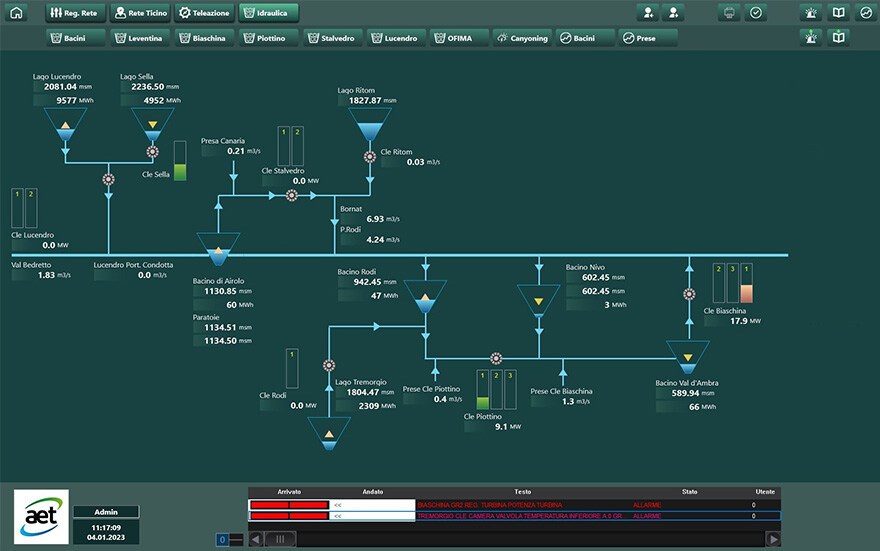
Task: Open the top-row logbook icon
Action: [x=838, y=13]
